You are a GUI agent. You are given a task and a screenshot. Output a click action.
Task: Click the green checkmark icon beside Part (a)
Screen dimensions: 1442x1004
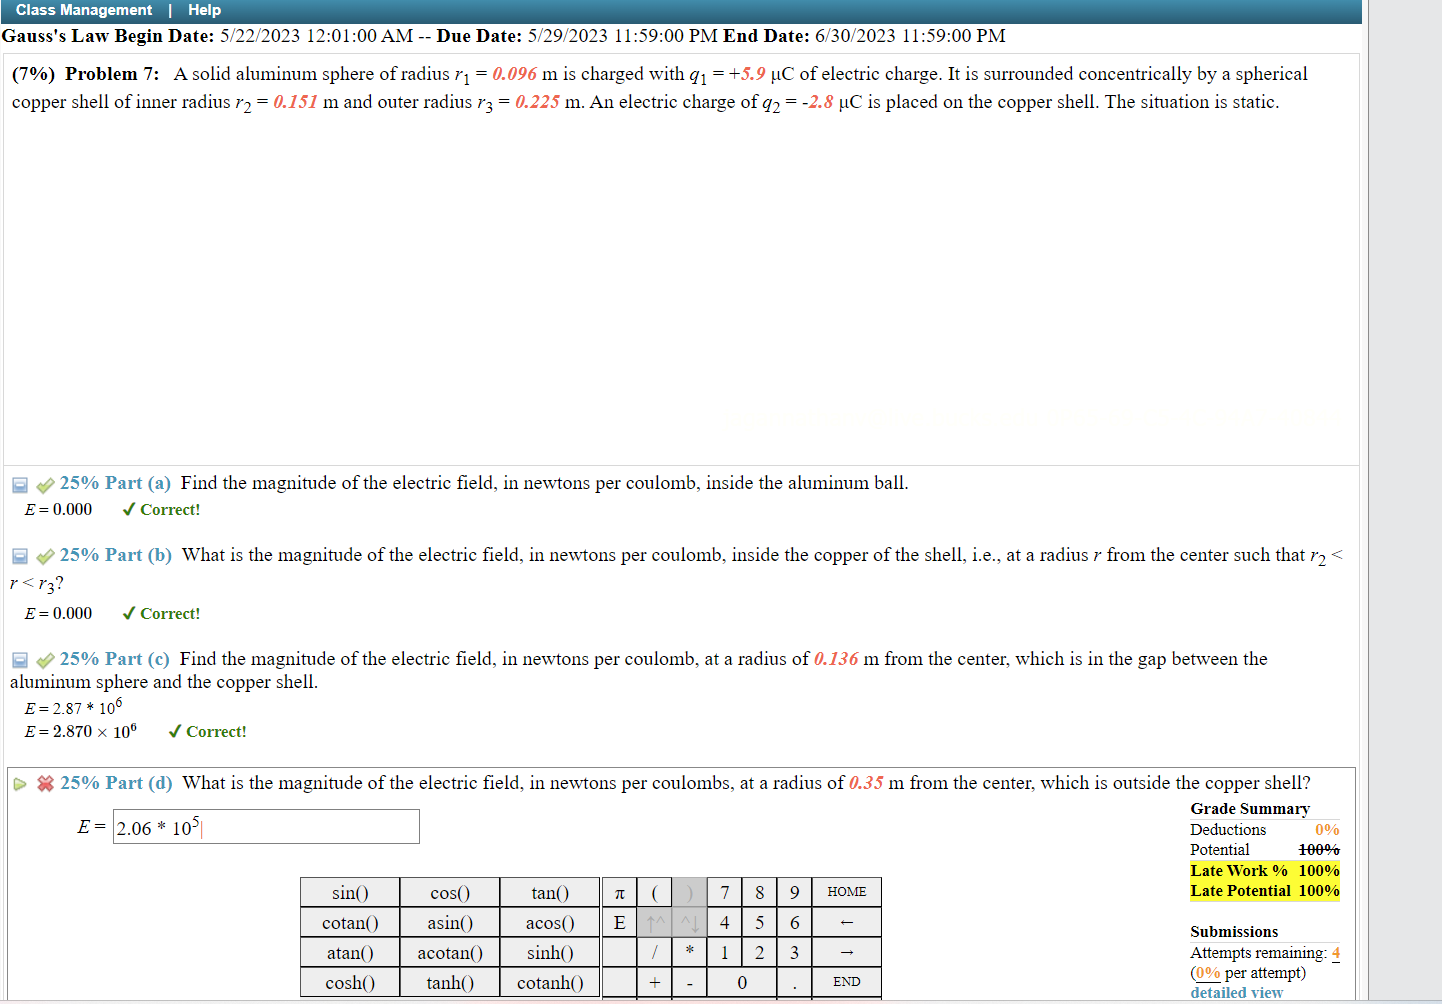pos(43,484)
